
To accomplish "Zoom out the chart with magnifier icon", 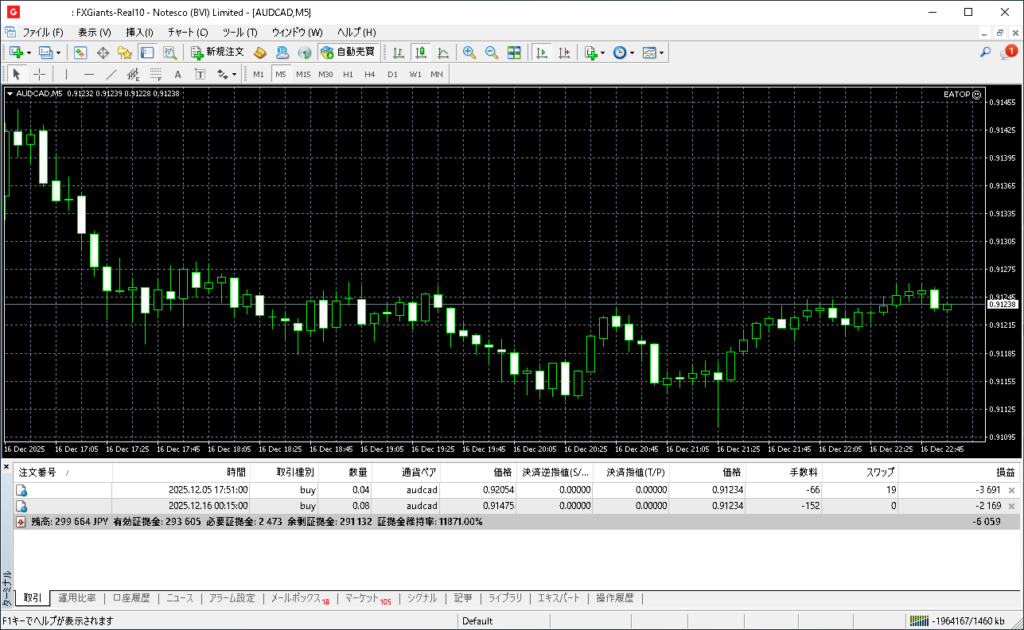I will point(491,52).
